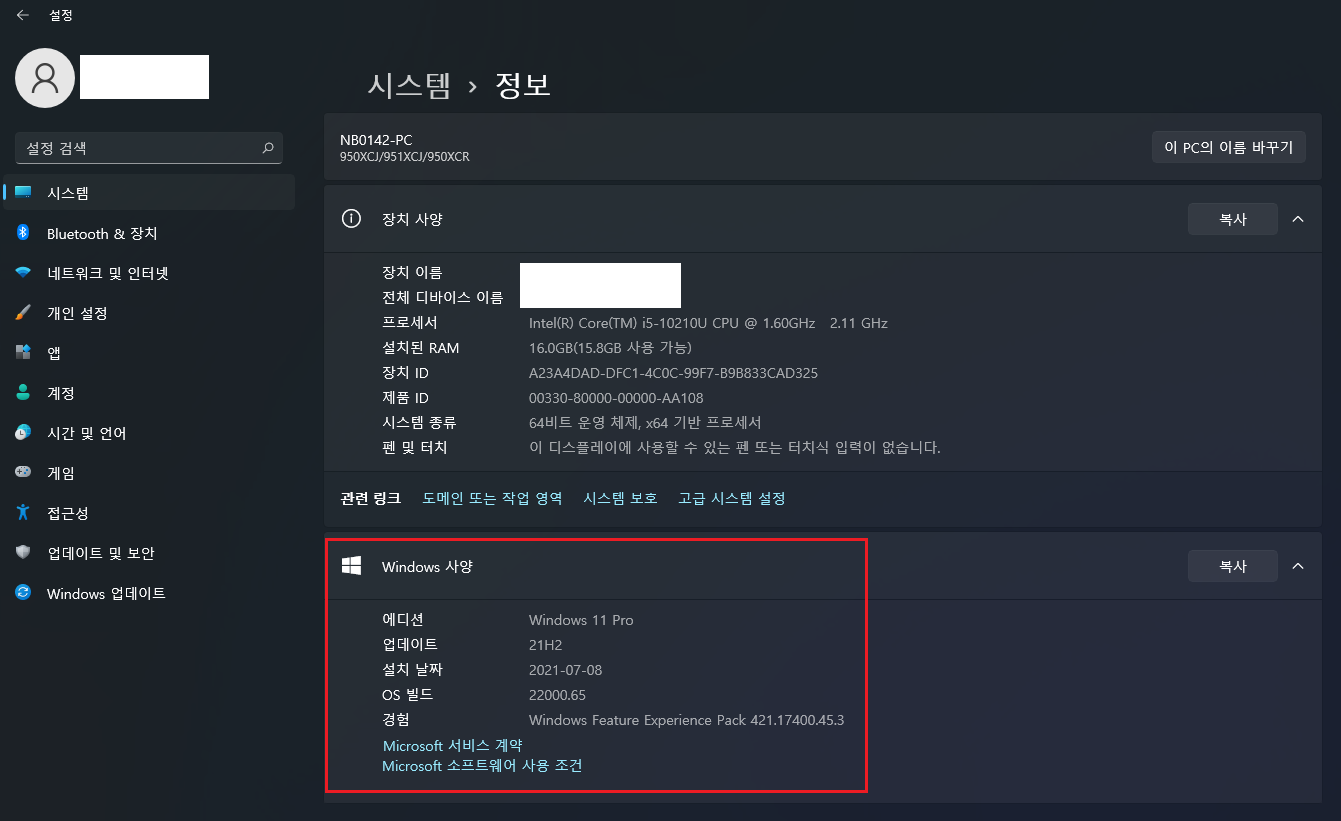Click the 2021-07-08 install date value

coord(566,670)
